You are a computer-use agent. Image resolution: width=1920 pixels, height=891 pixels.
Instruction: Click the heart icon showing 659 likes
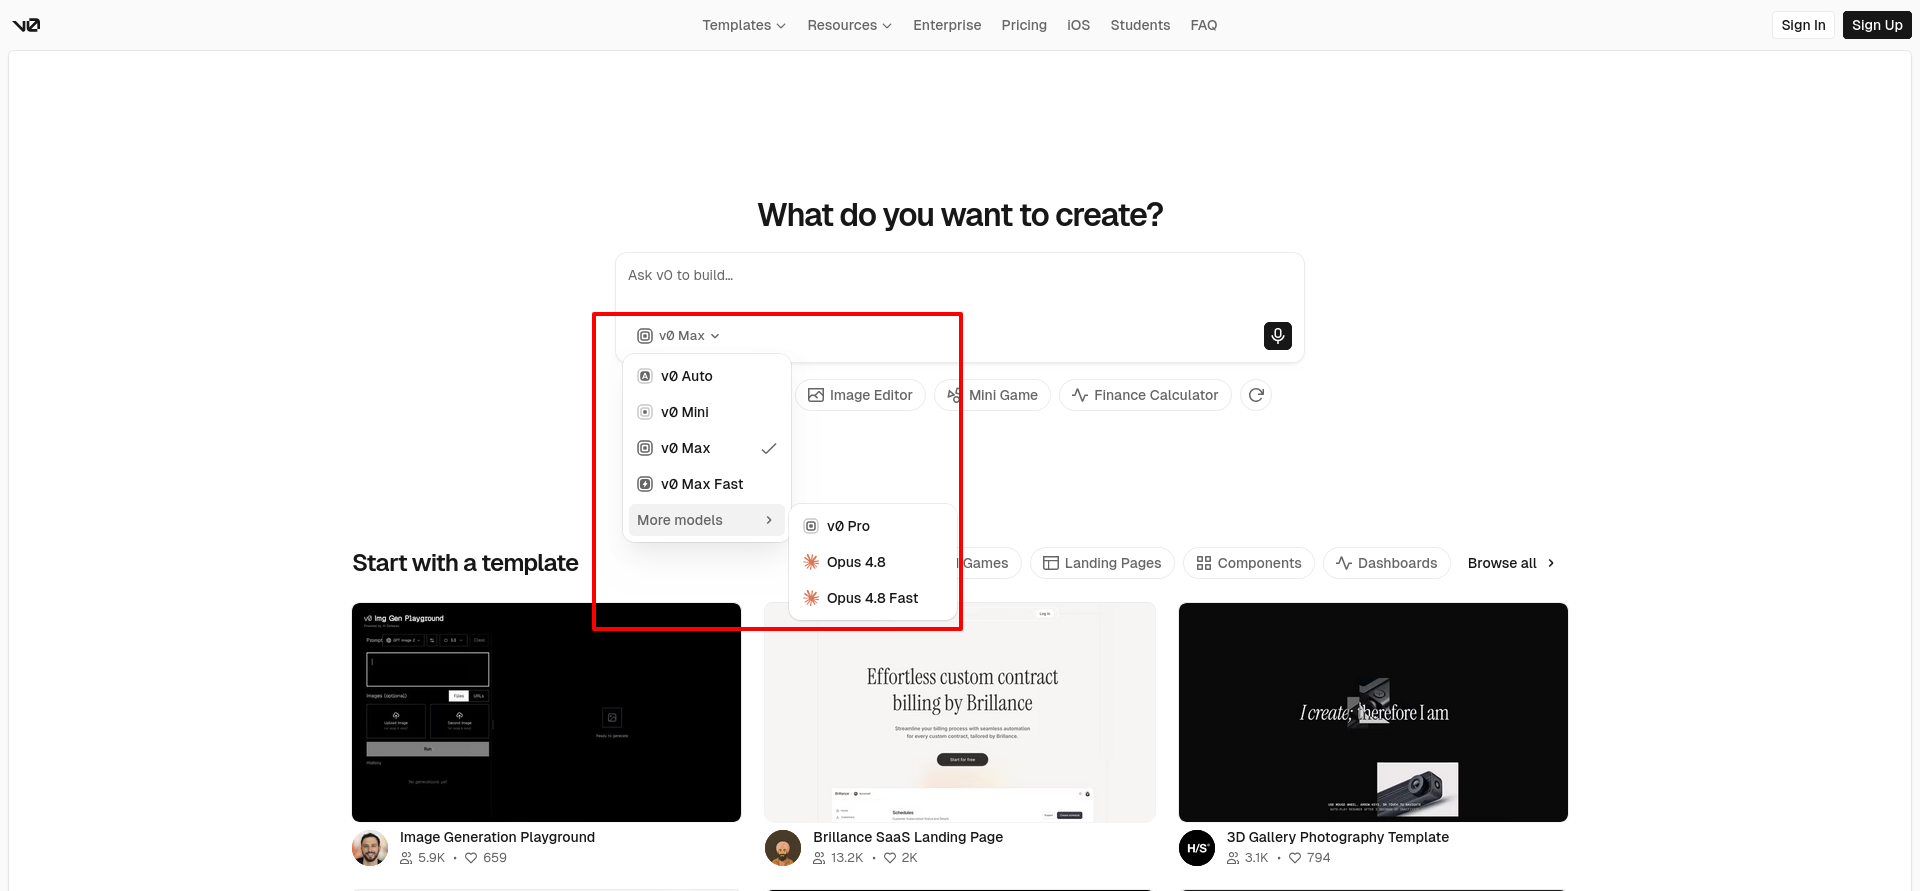pos(471,858)
